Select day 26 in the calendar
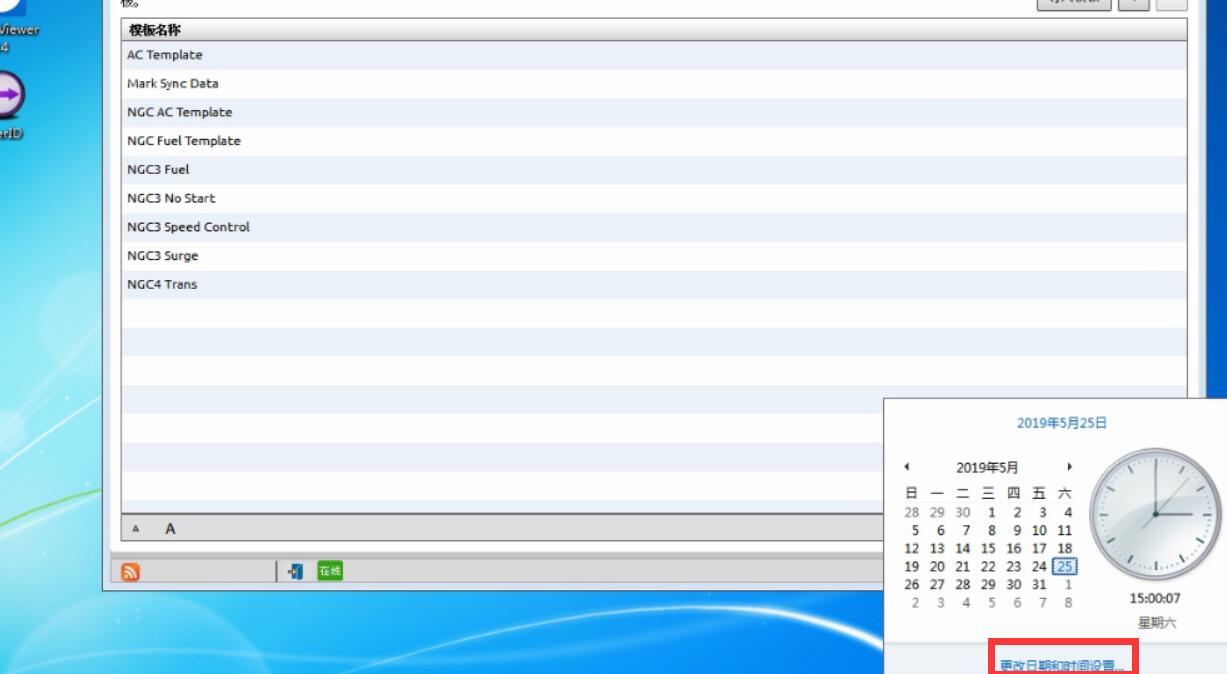The height and width of the screenshot is (674, 1227). coord(912,584)
